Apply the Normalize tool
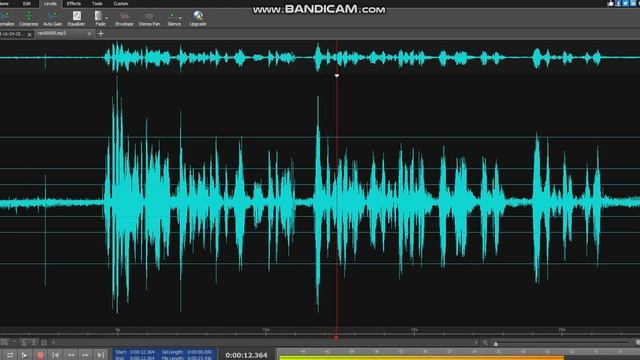The image size is (640, 360). coord(6,19)
